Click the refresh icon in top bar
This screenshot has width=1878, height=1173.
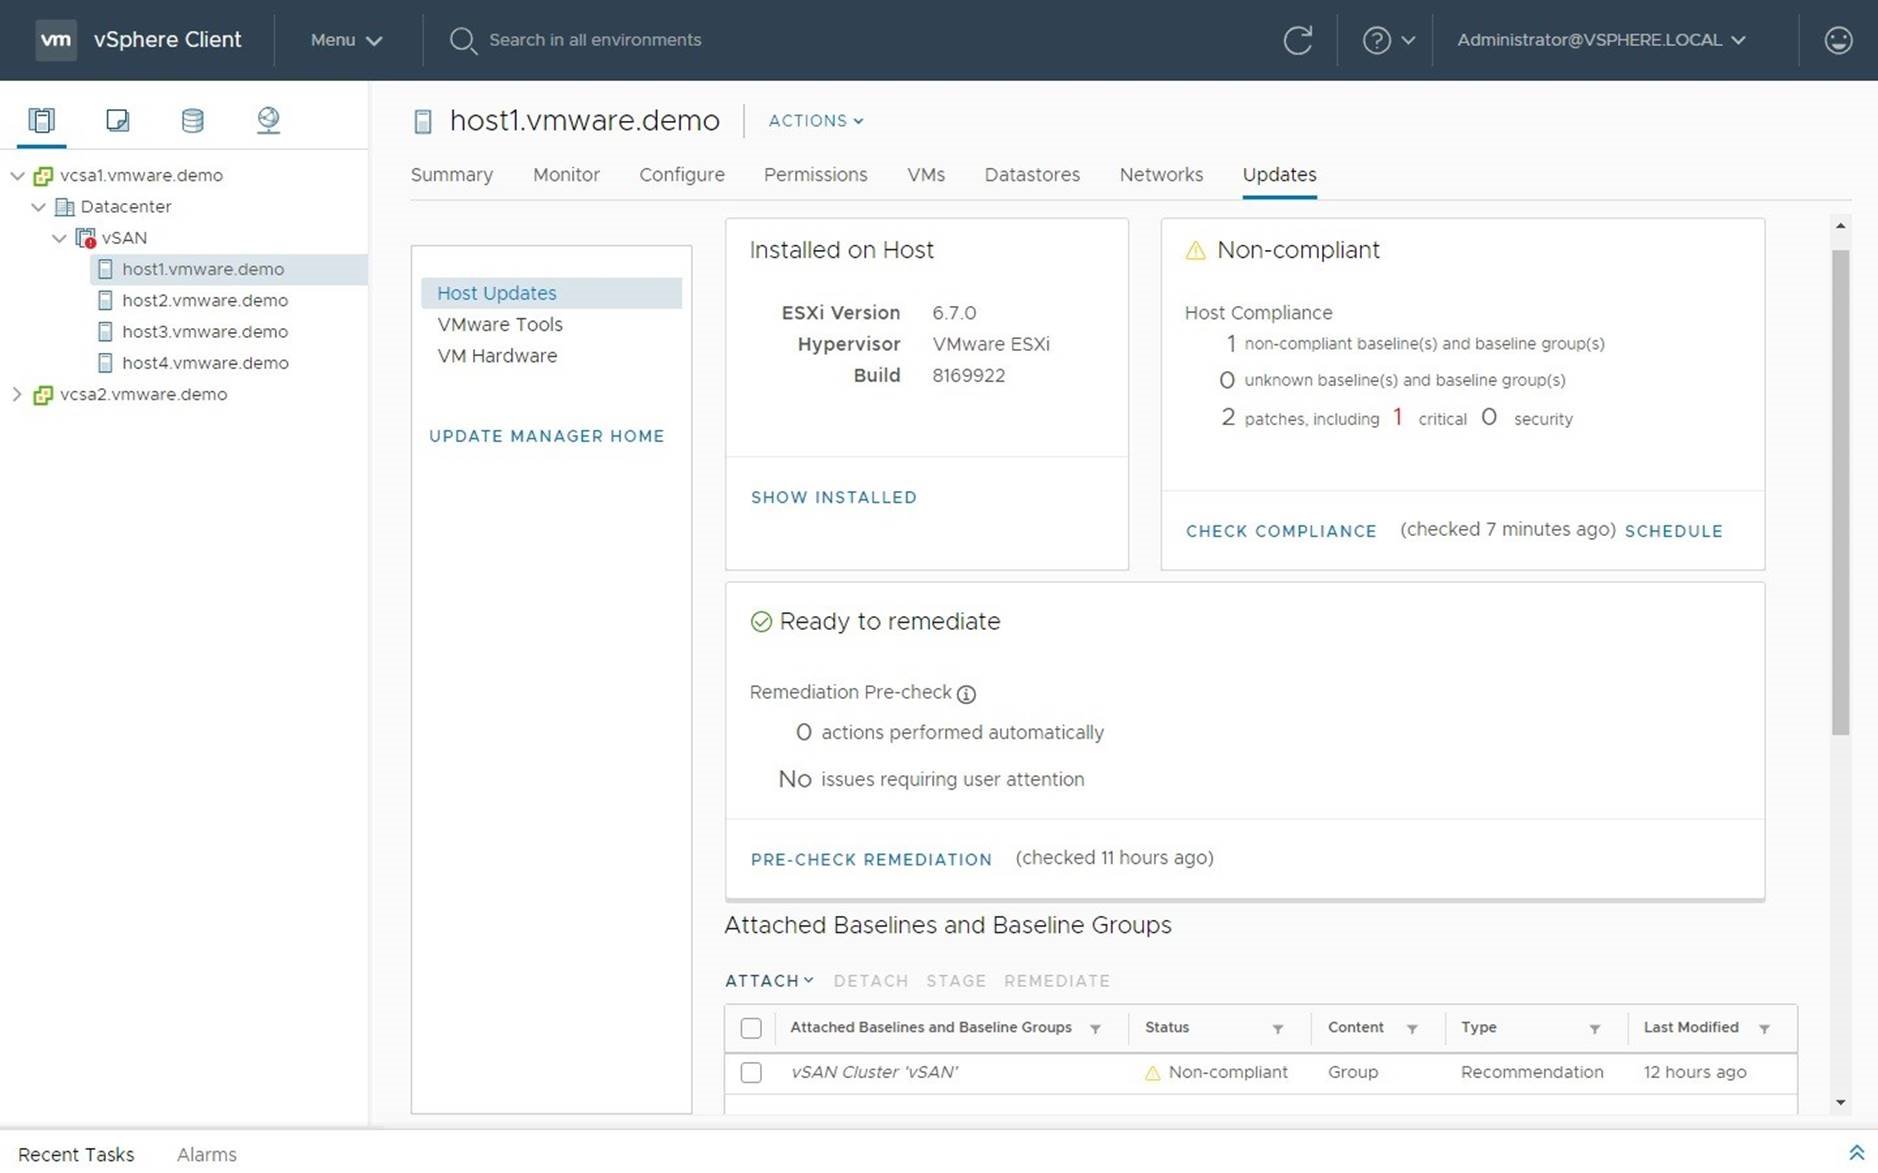[1297, 40]
